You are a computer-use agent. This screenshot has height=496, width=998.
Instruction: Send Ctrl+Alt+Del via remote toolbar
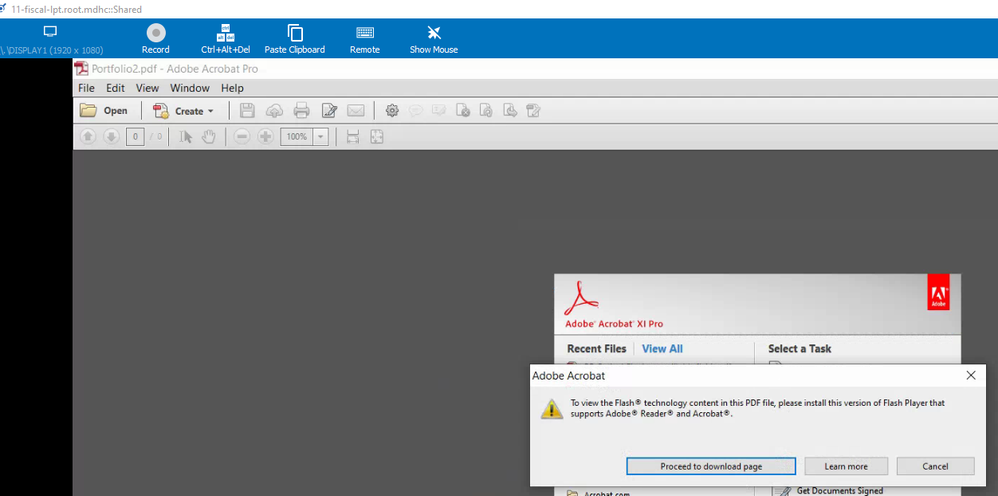click(x=225, y=39)
